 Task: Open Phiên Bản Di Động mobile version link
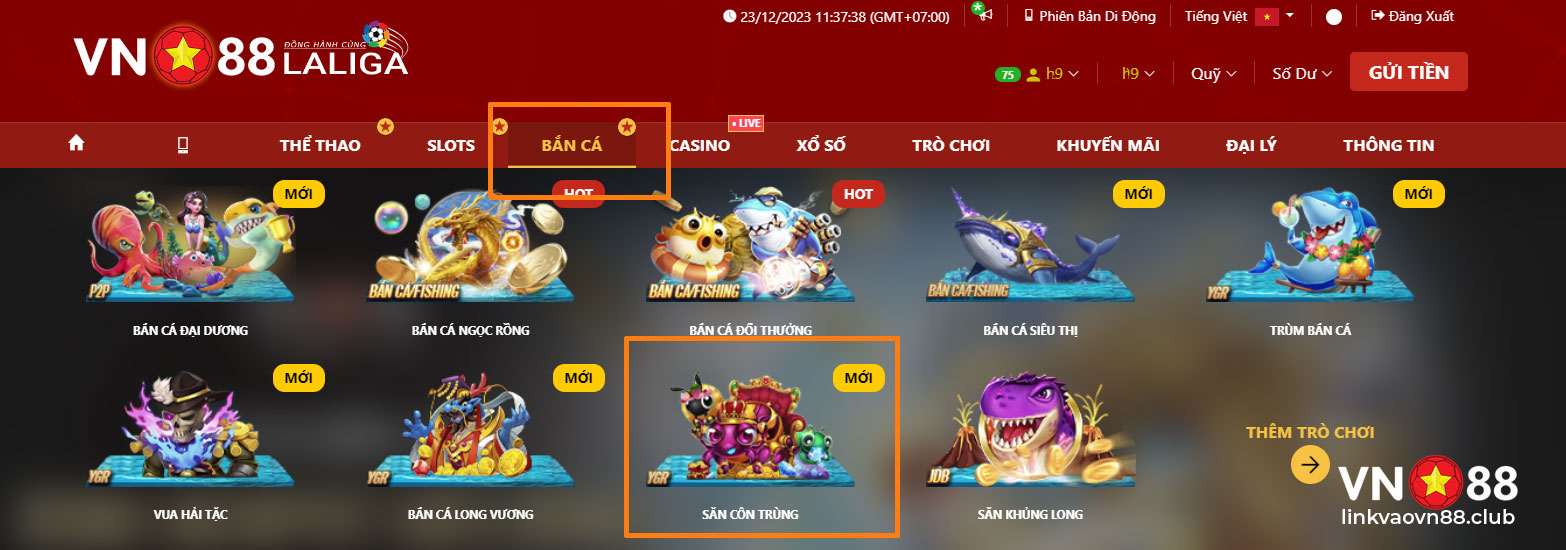[x=1089, y=16]
